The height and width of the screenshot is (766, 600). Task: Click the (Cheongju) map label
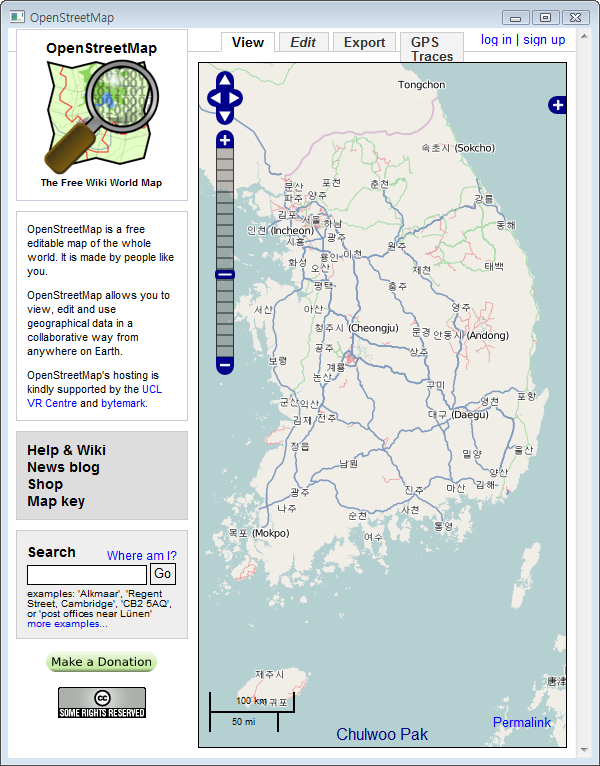[373, 328]
